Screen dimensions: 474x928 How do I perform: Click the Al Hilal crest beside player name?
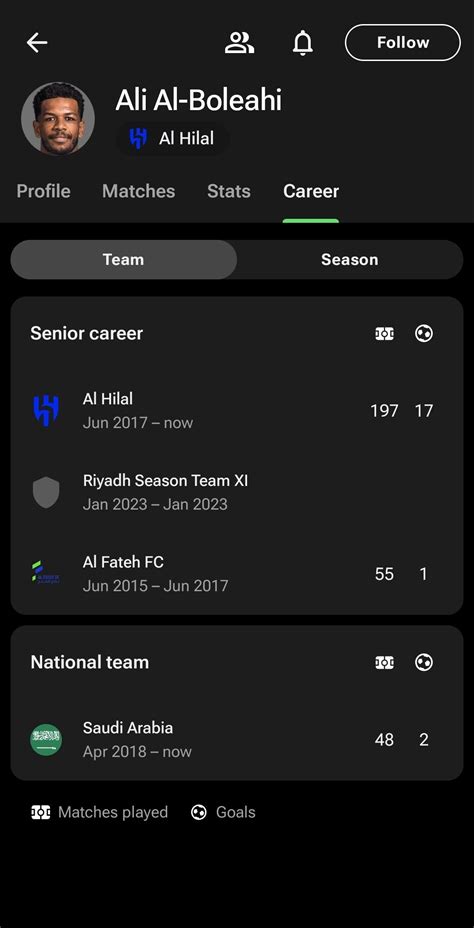(138, 139)
